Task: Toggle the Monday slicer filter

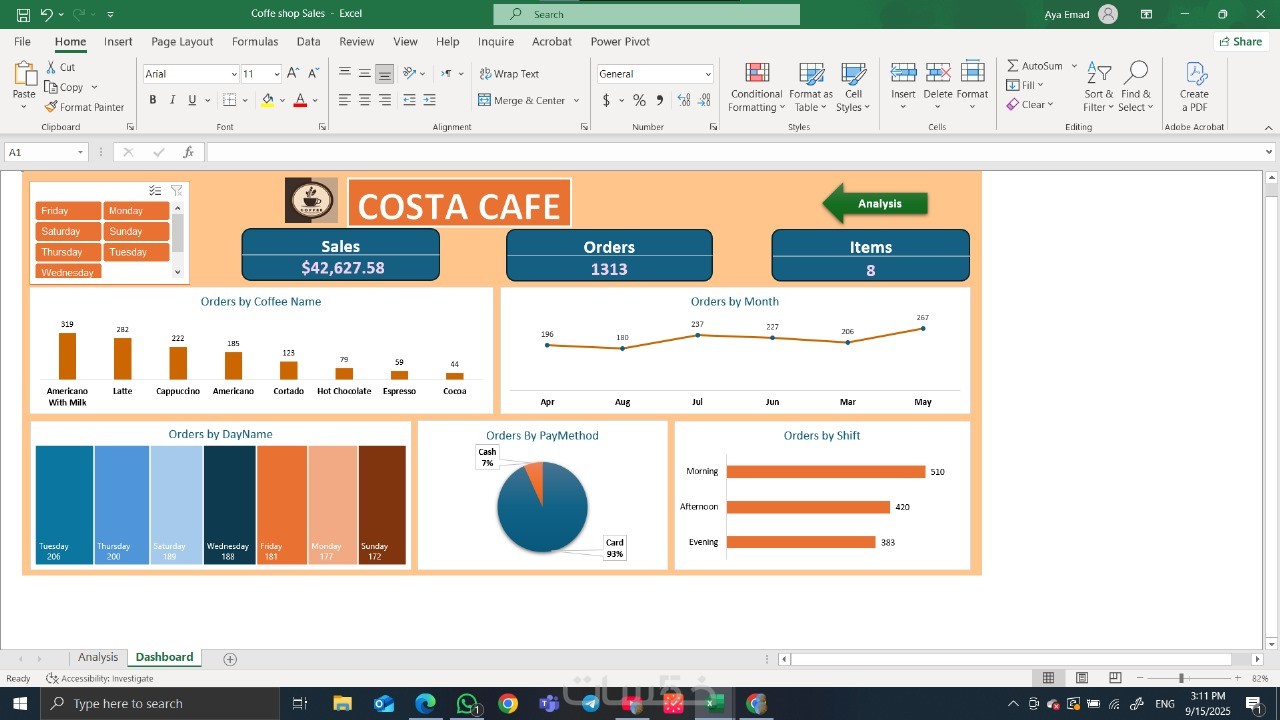Action: (x=136, y=211)
